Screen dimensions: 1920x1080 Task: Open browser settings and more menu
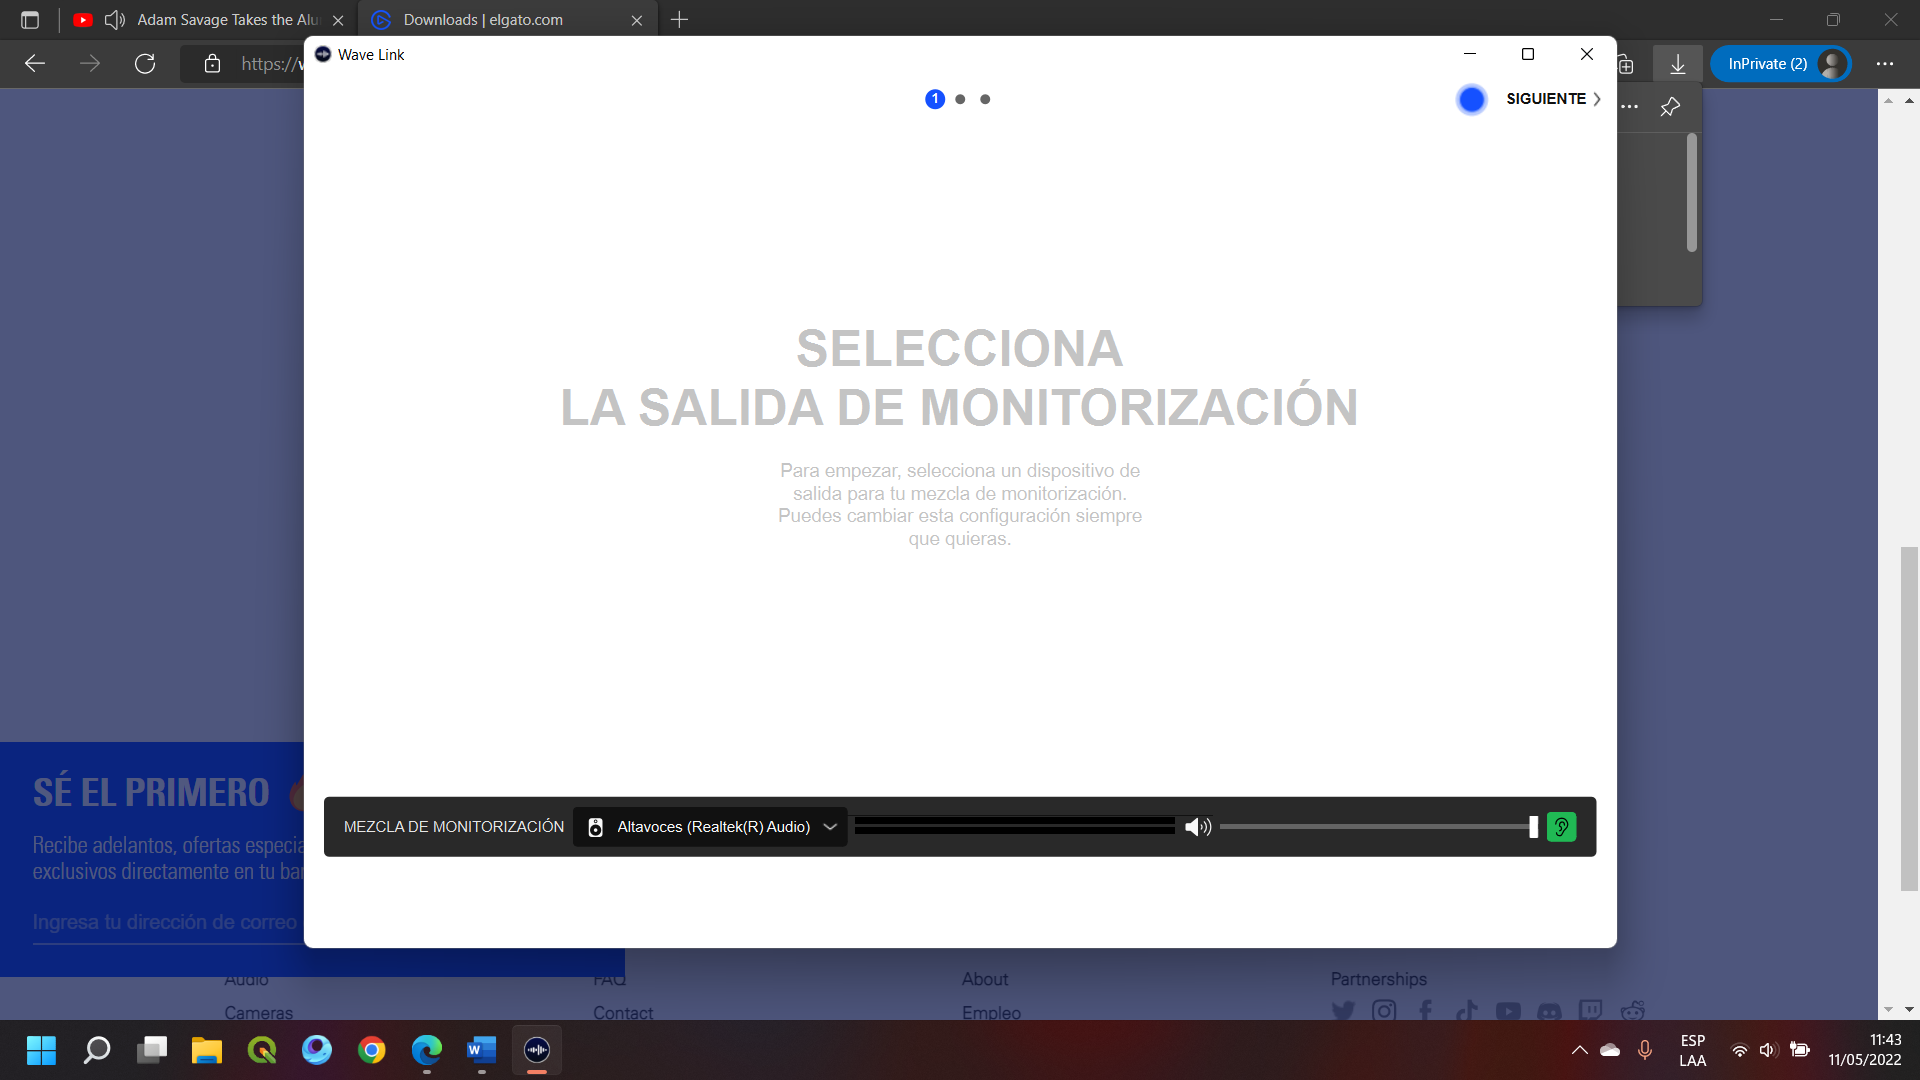[1884, 64]
